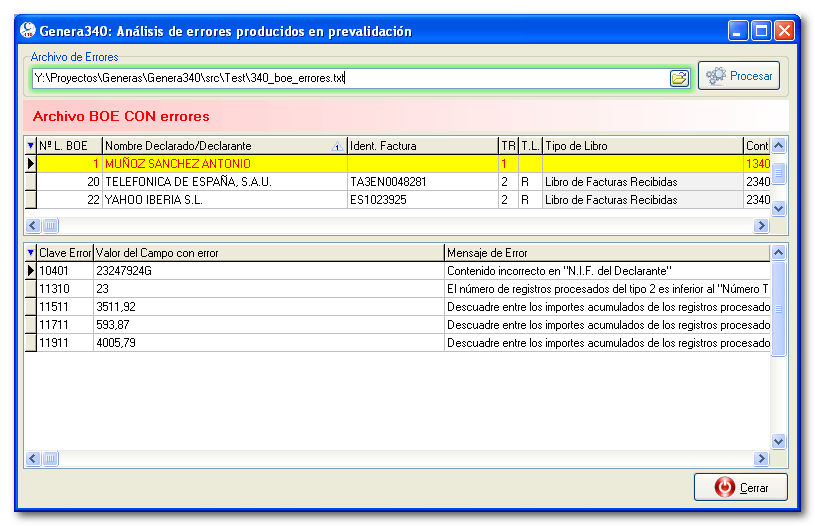
Task: Click the value 23247924G cell
Action: point(269,271)
